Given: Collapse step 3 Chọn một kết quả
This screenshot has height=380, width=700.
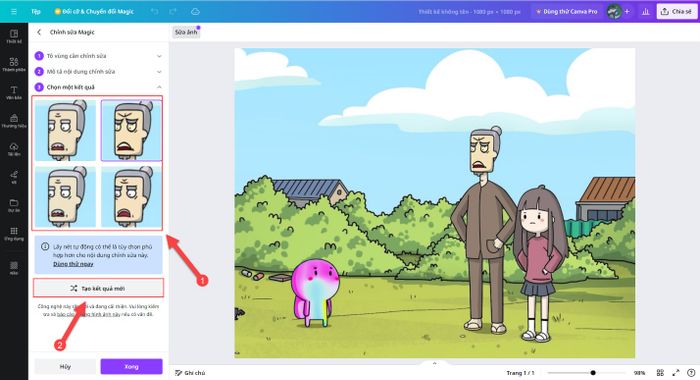Looking at the screenshot, I should 98,87.
